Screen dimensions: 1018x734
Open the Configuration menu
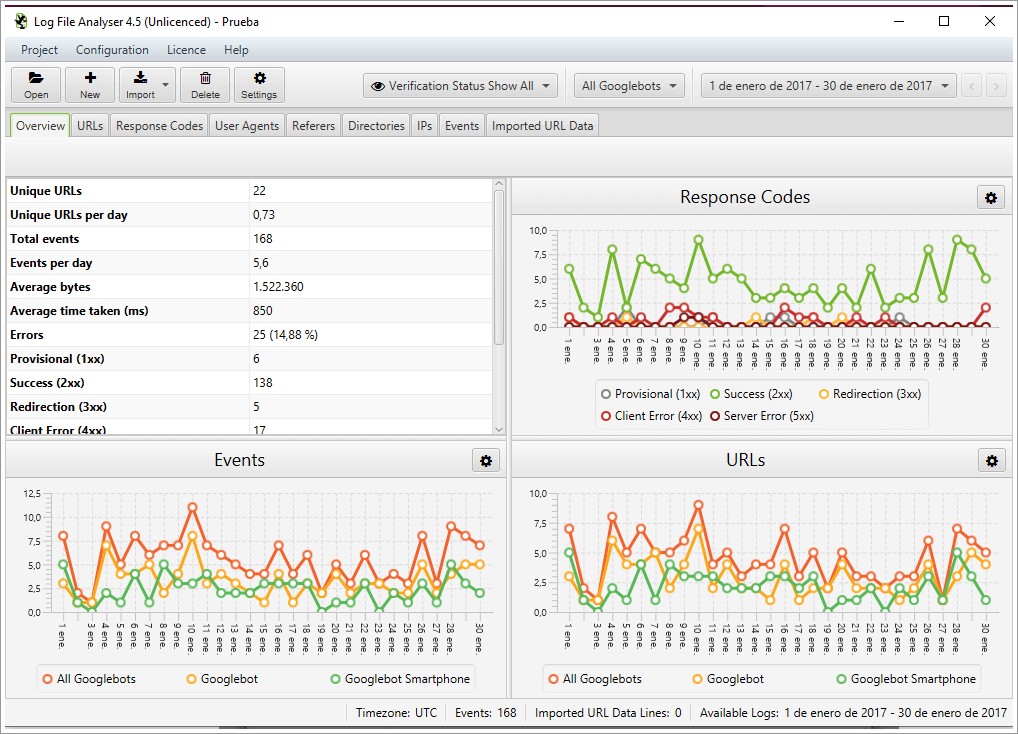(112, 49)
